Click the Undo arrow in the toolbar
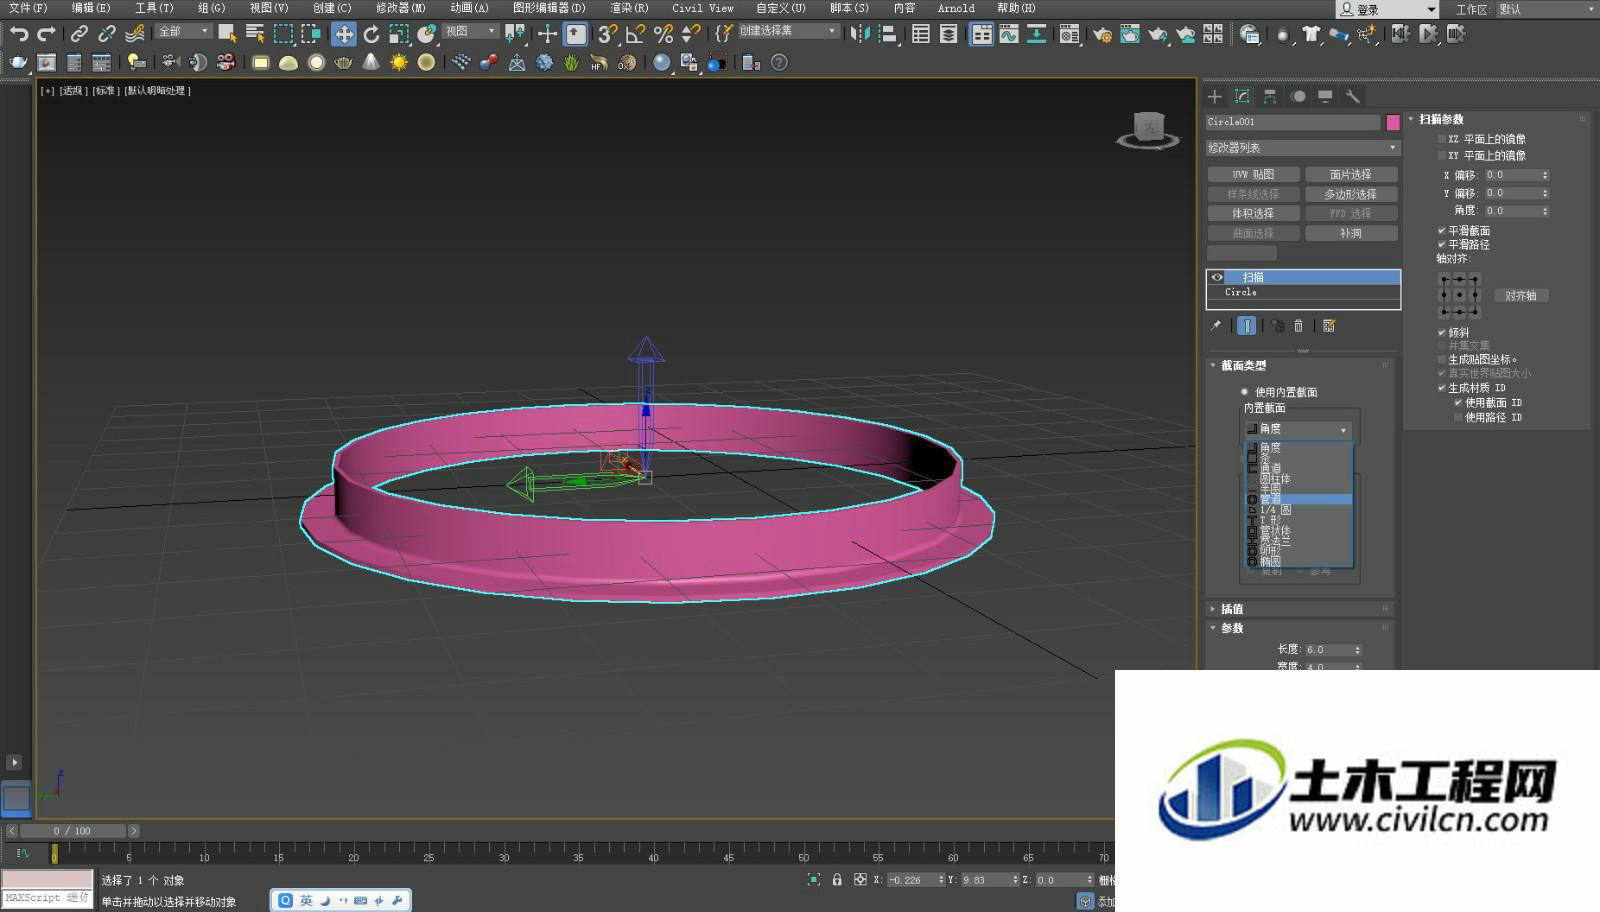Screen dimensions: 1600x912 coord(18,34)
